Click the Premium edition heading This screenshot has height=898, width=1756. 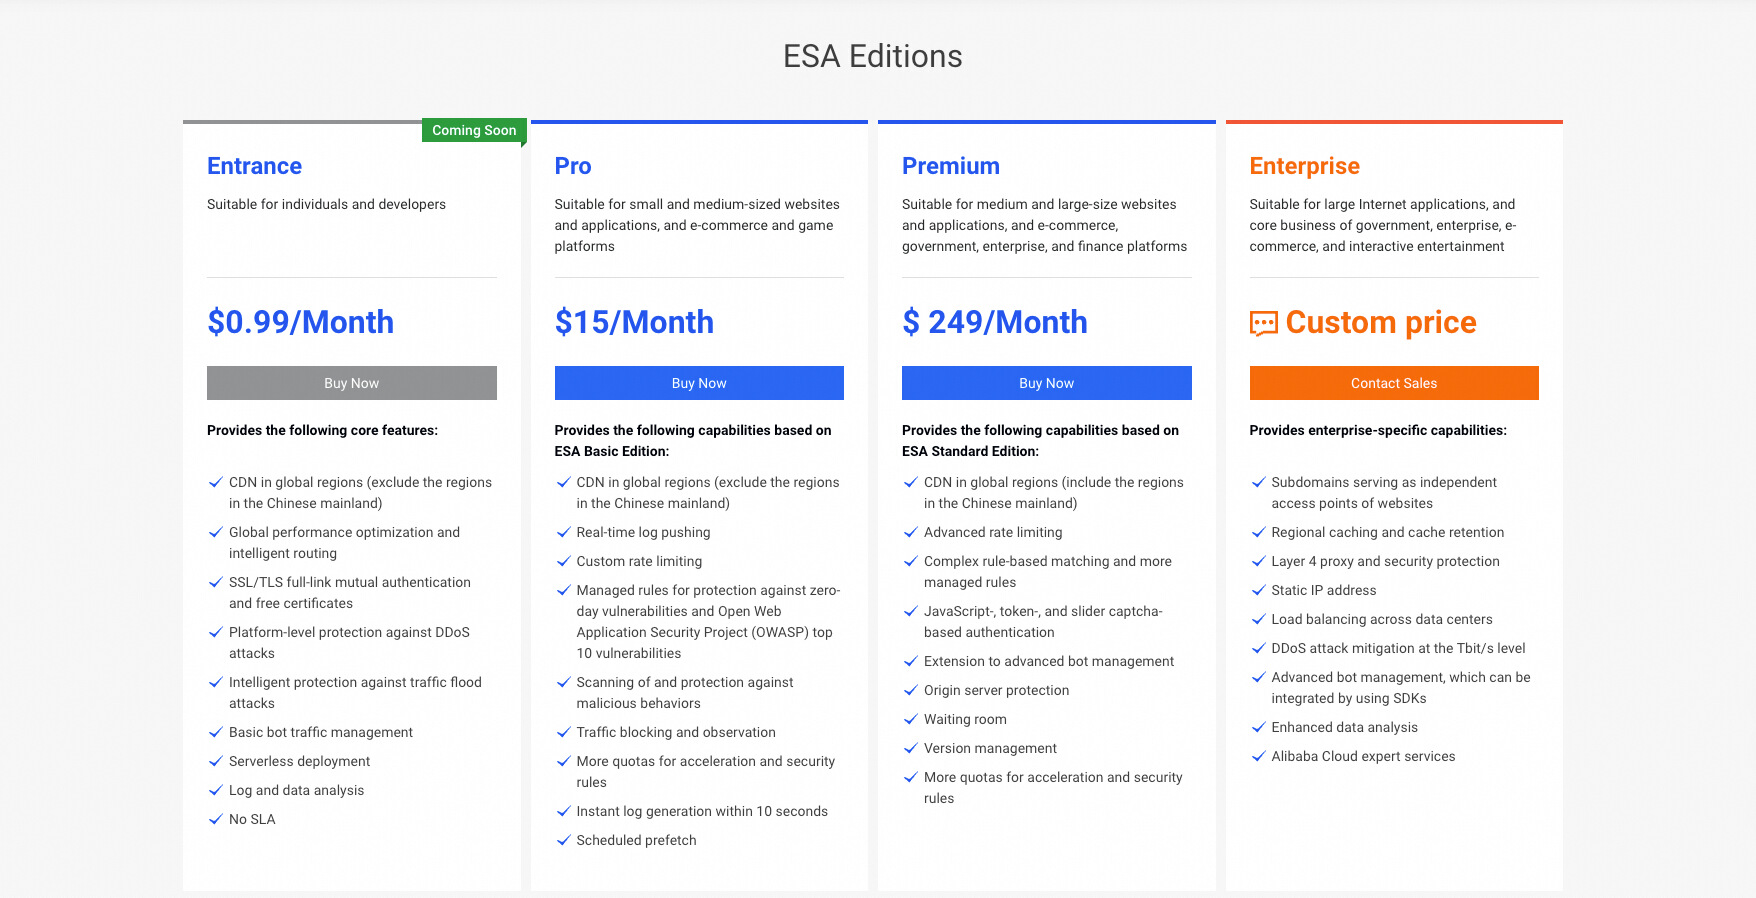[x=950, y=166]
